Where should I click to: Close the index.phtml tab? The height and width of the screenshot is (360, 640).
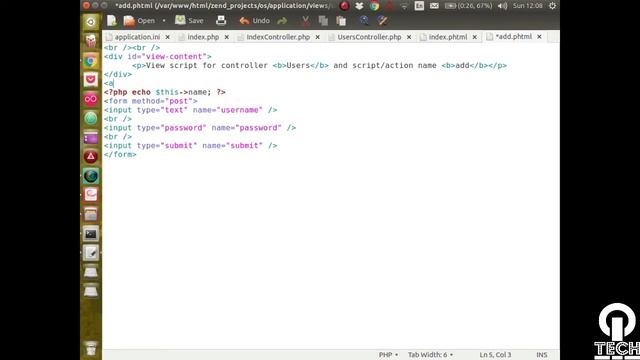click(475, 37)
